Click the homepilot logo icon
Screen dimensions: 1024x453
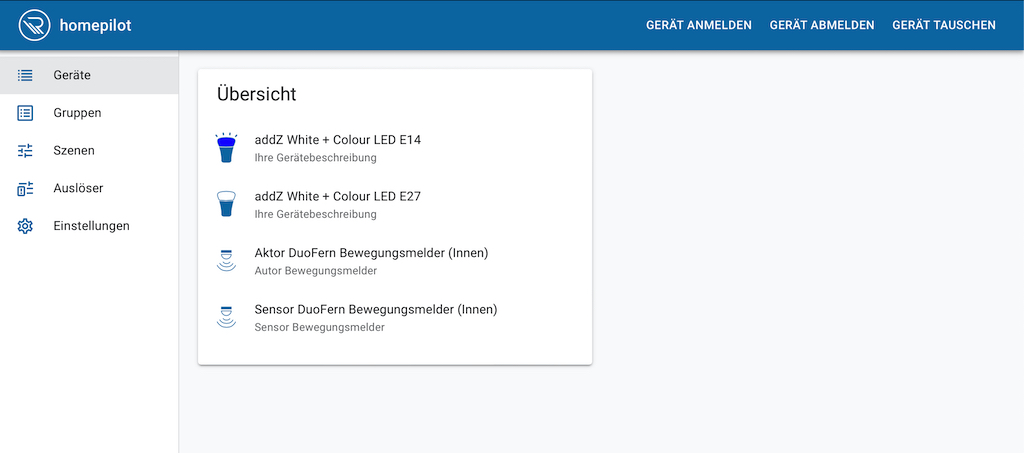click(35, 25)
